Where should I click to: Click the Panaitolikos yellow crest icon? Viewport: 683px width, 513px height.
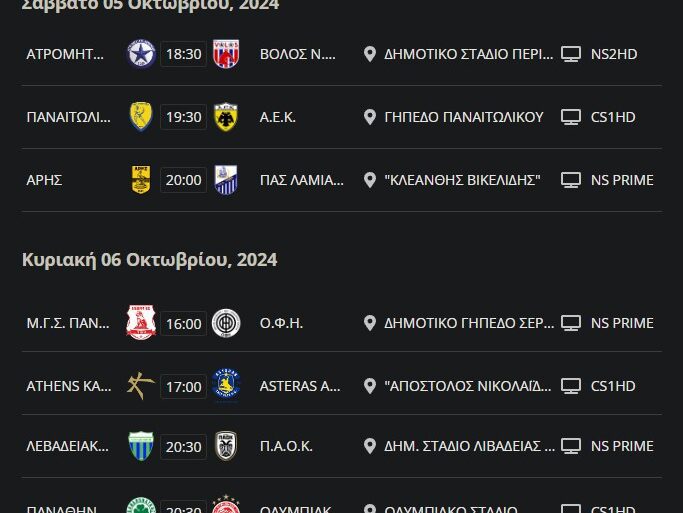pyautogui.click(x=141, y=117)
